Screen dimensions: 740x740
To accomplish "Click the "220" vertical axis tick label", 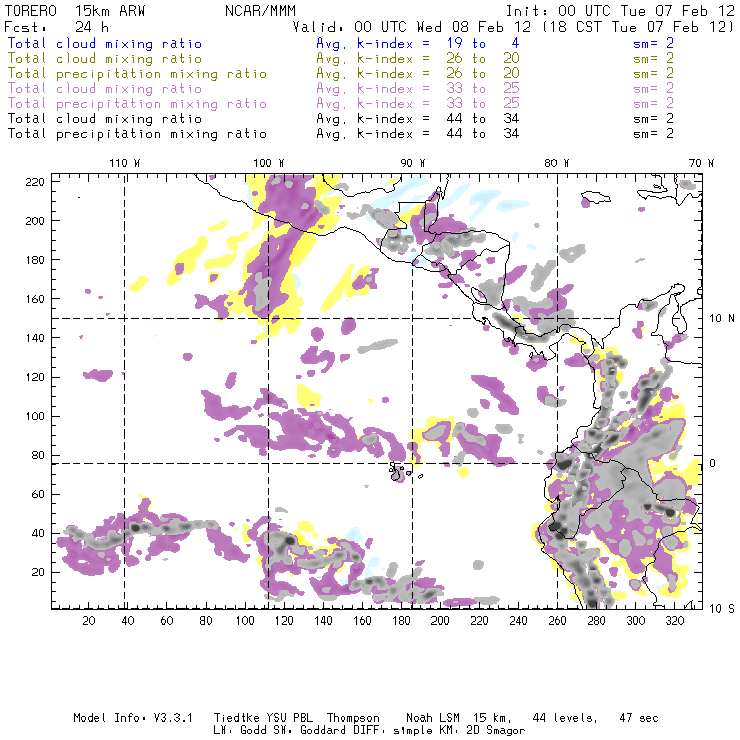I will coord(35,182).
